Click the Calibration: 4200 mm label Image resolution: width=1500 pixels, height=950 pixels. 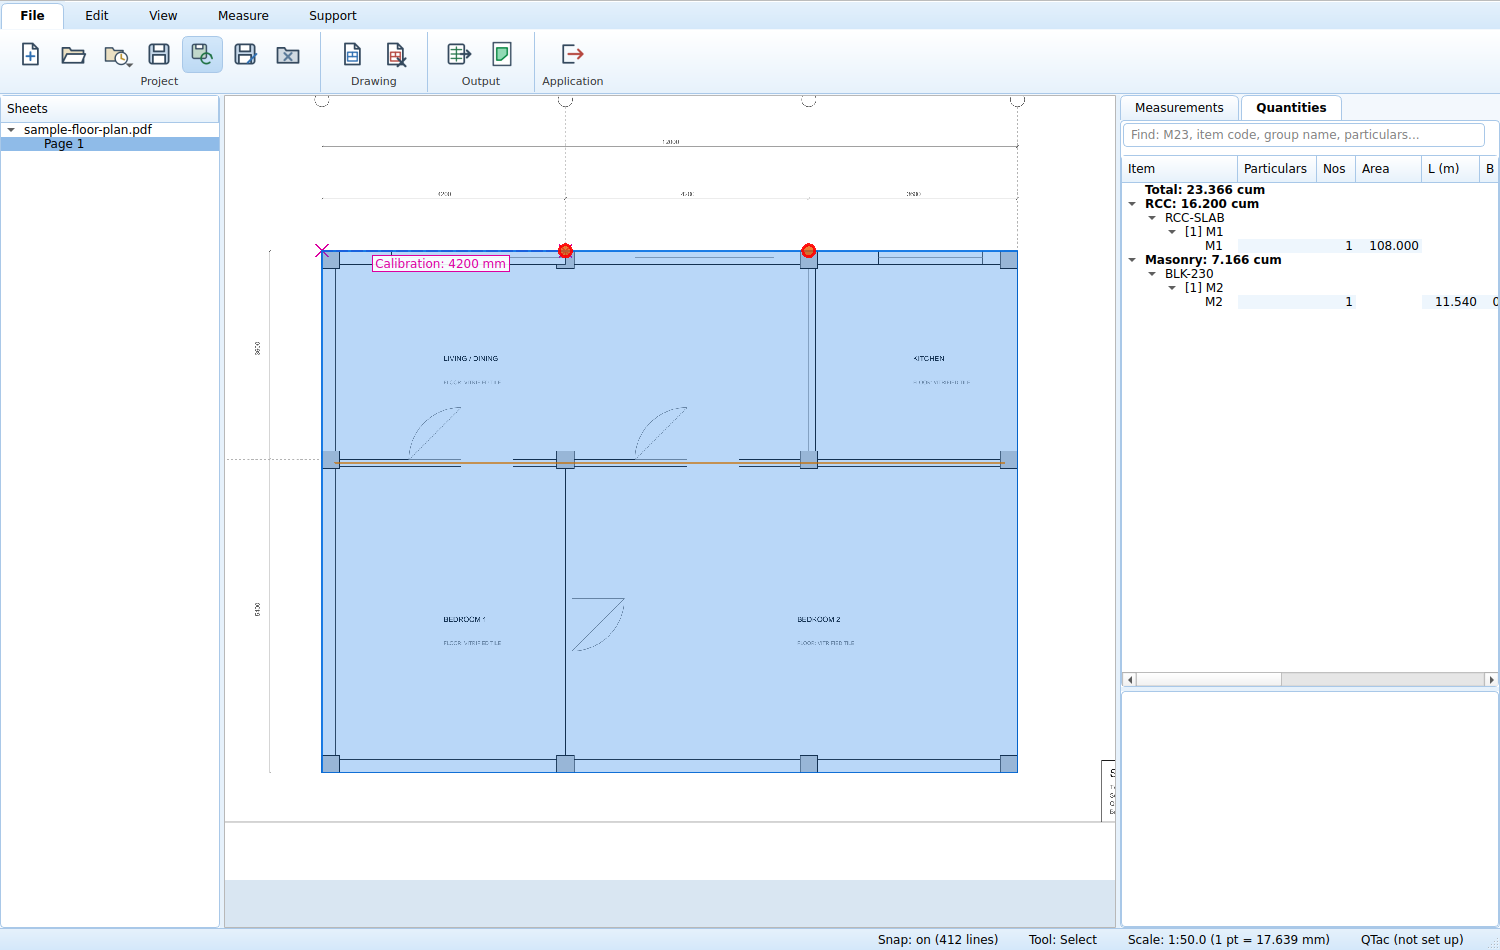pyautogui.click(x=441, y=264)
